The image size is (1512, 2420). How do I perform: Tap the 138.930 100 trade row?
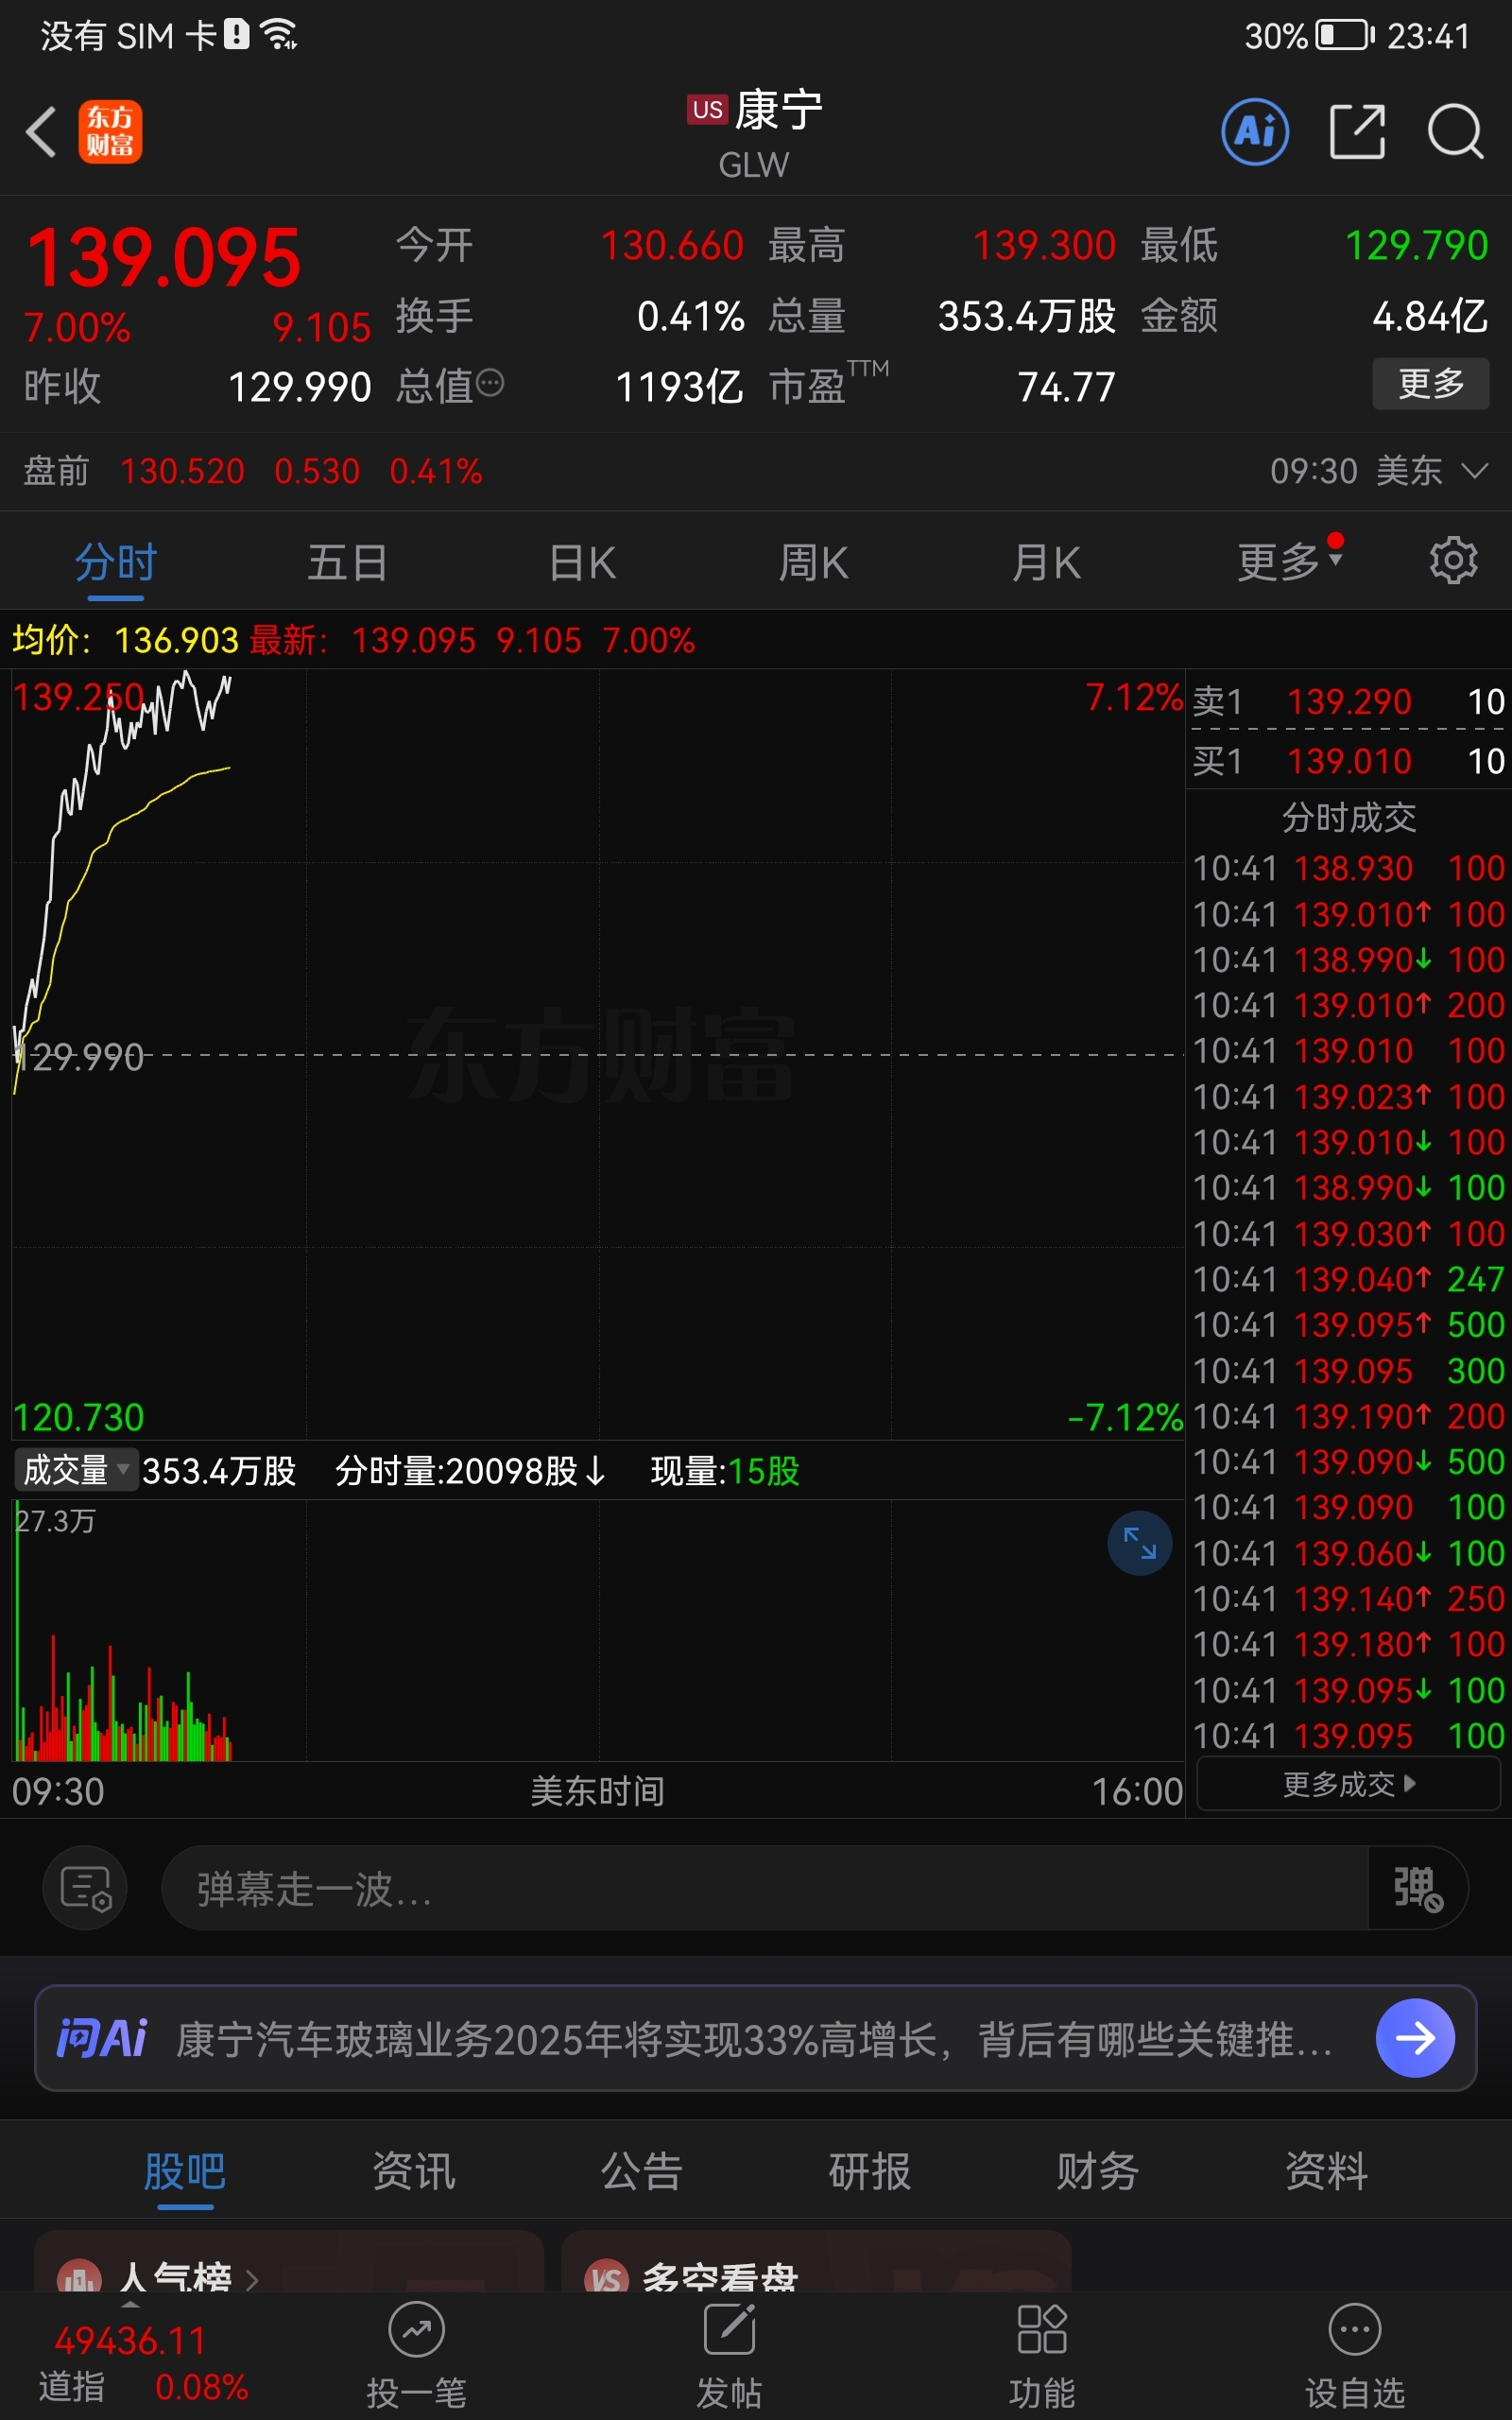pyautogui.click(x=1348, y=867)
